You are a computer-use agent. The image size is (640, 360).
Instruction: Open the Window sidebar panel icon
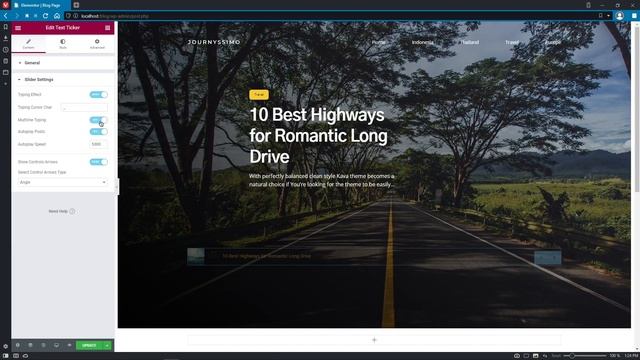5,73
